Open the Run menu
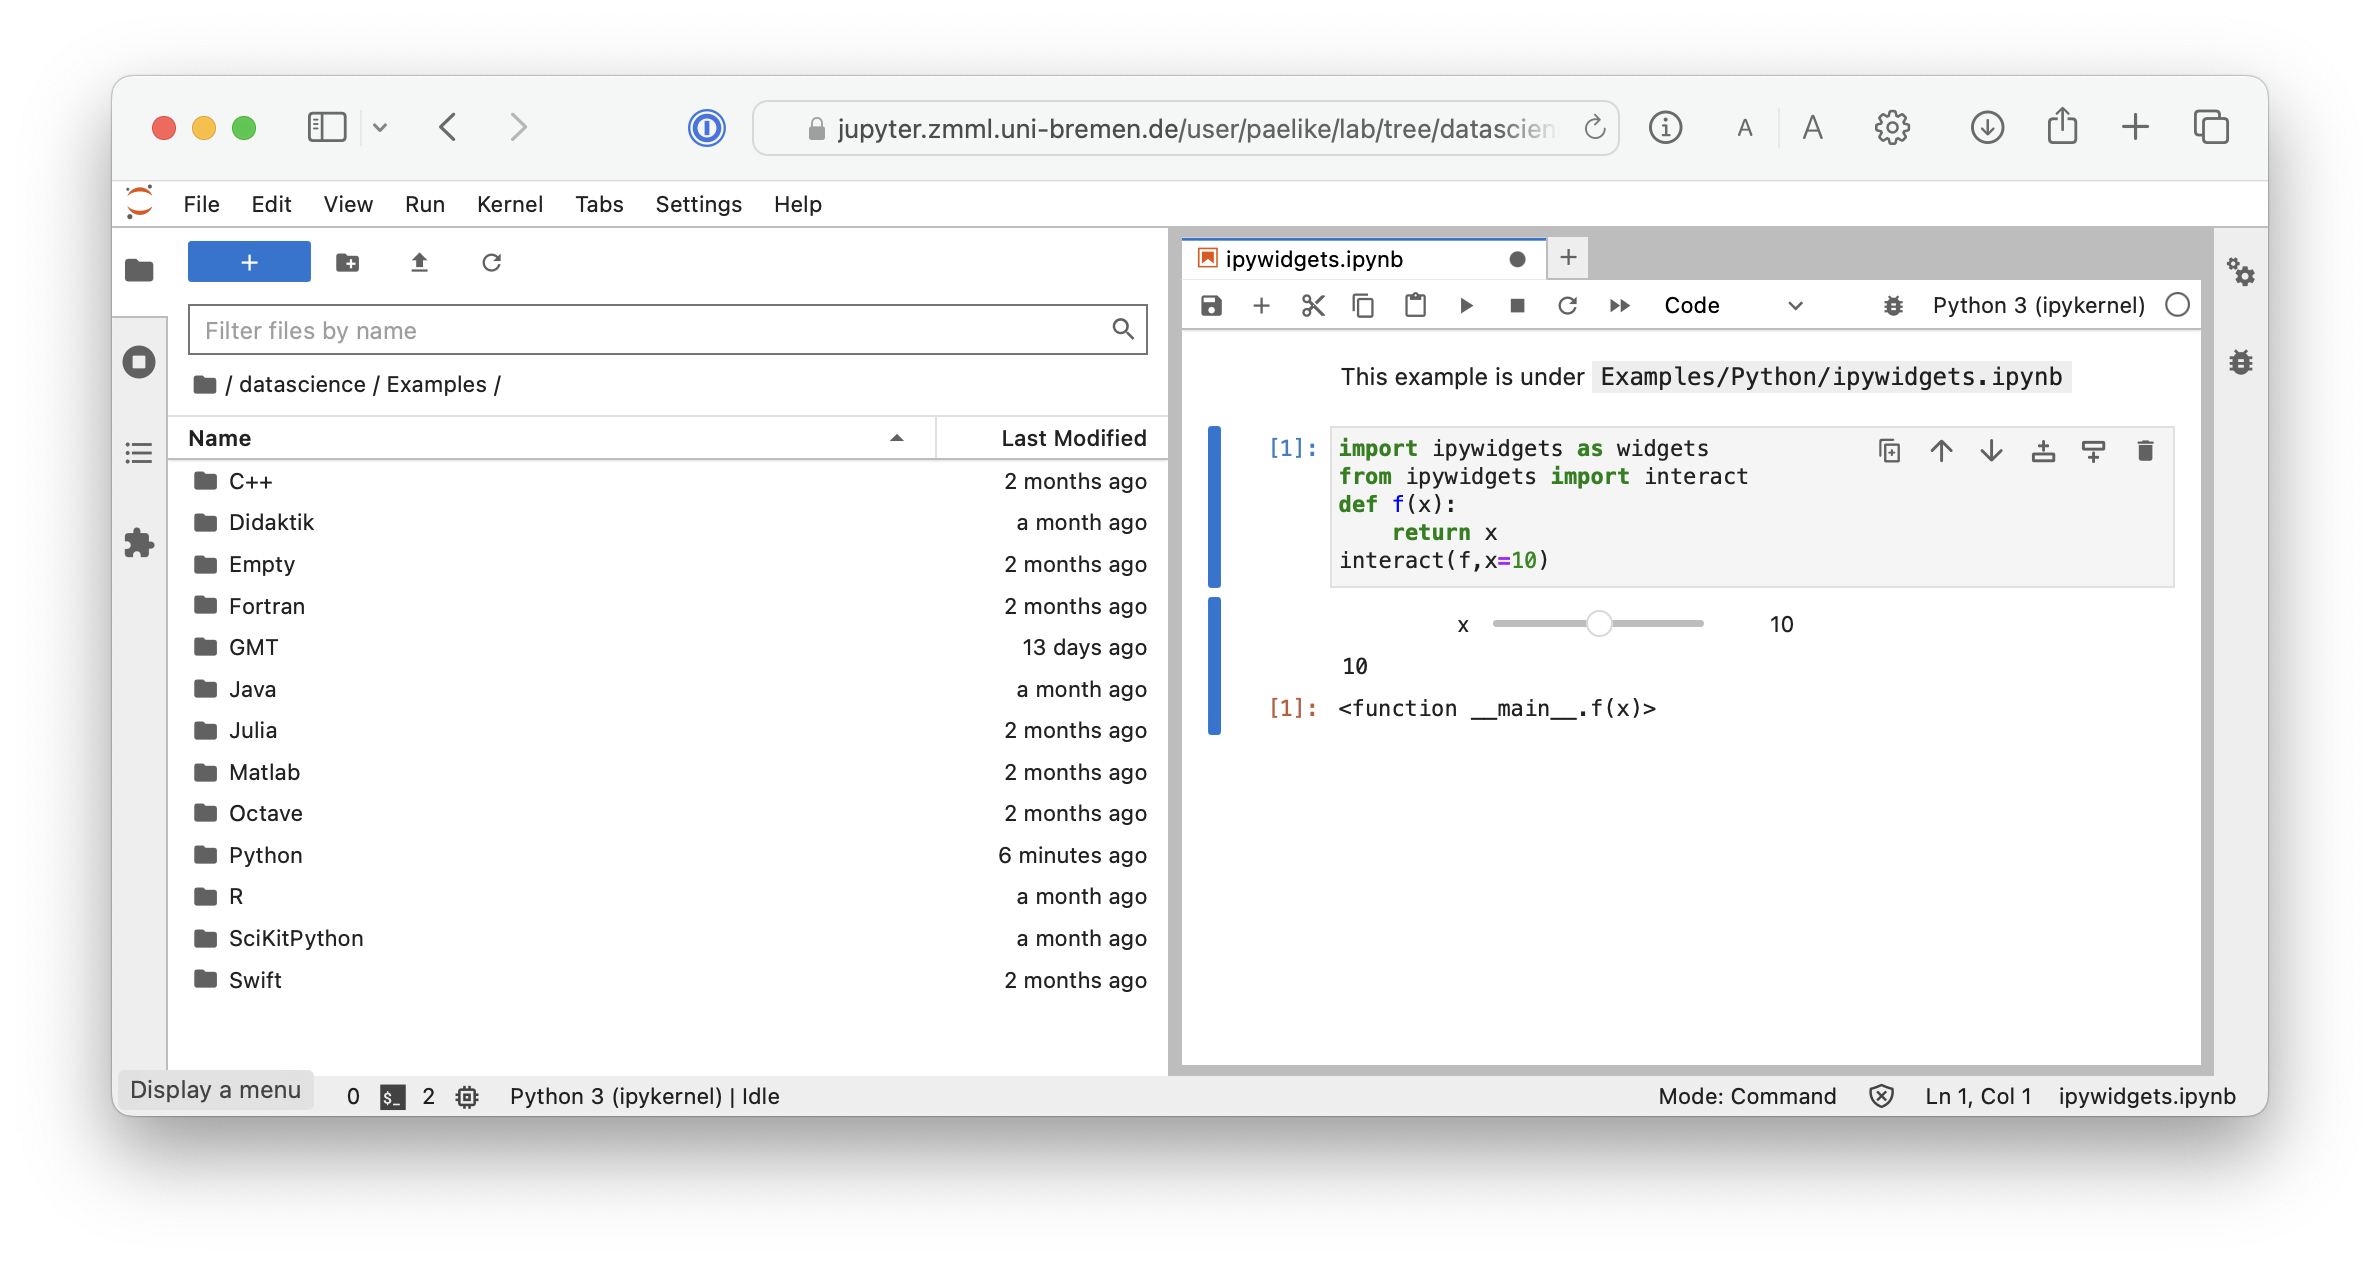The width and height of the screenshot is (2380, 1264). tap(425, 204)
